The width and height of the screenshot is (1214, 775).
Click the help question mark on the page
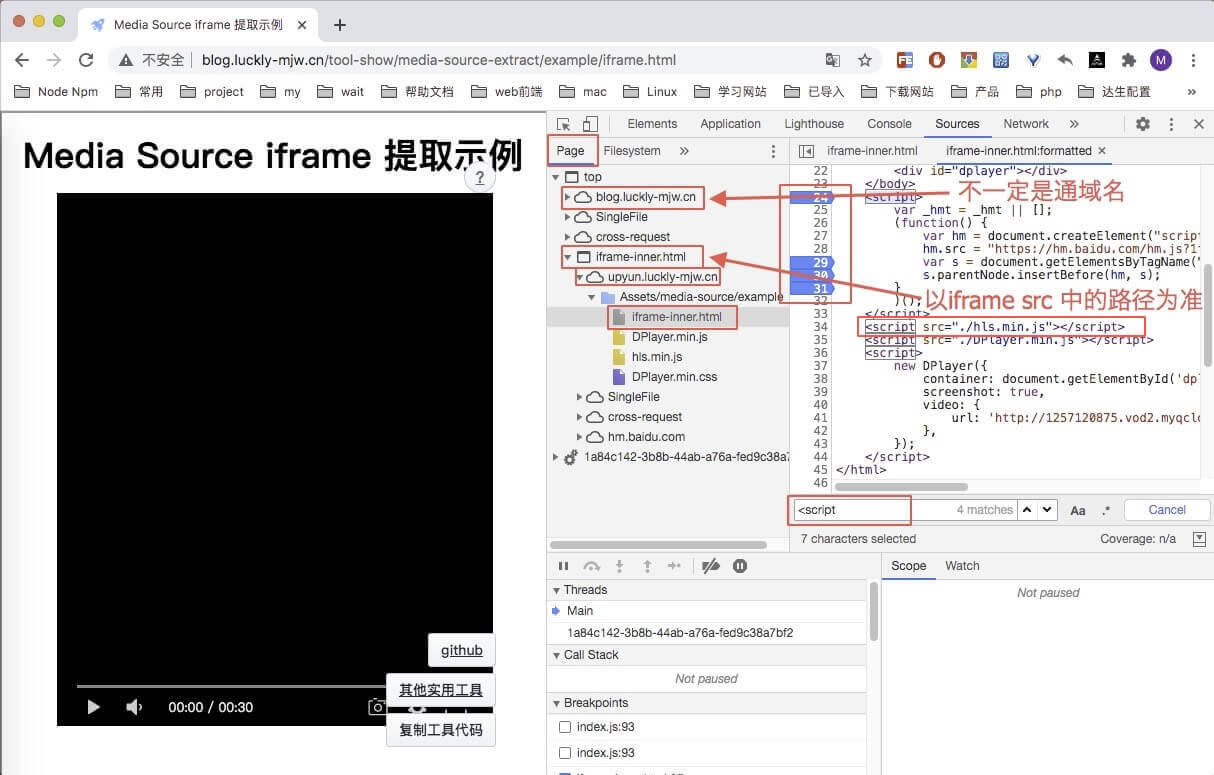point(480,178)
